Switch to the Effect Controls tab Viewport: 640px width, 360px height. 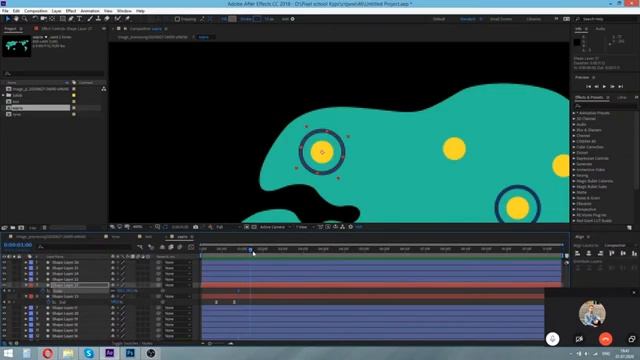click(67, 29)
